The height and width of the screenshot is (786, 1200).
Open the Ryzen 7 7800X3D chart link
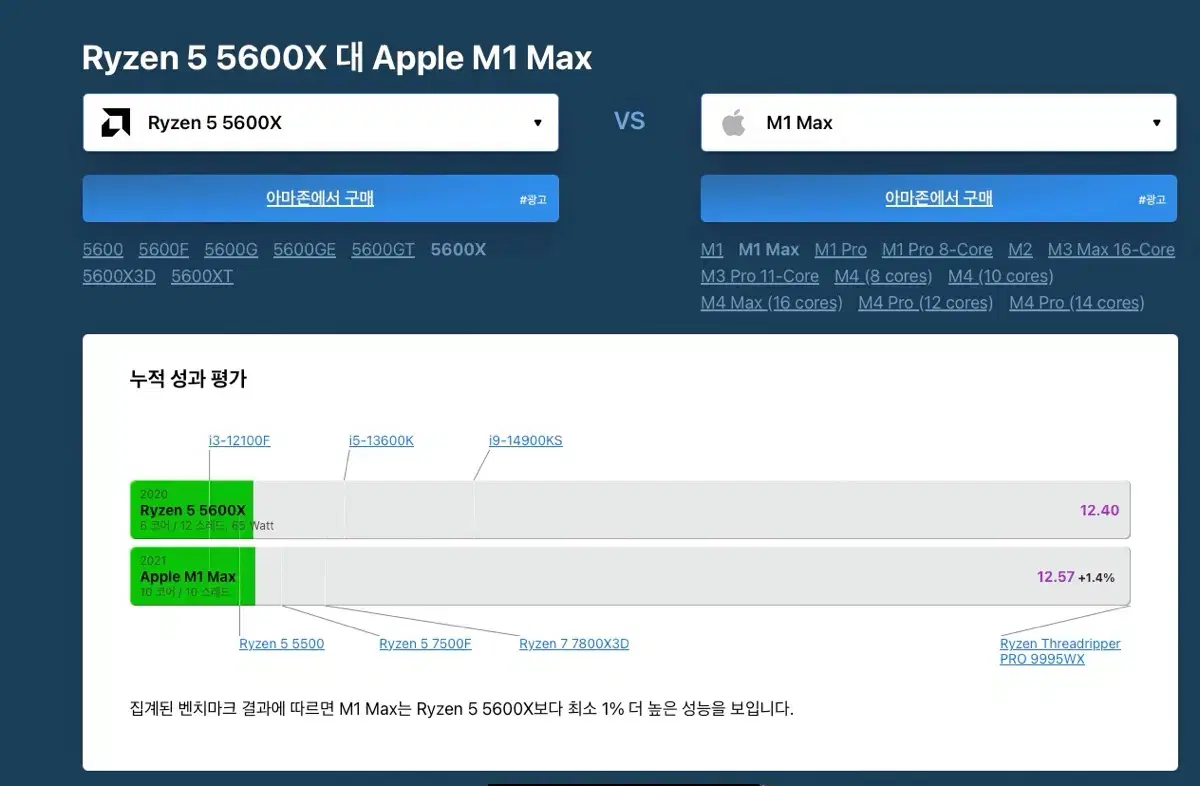574,644
